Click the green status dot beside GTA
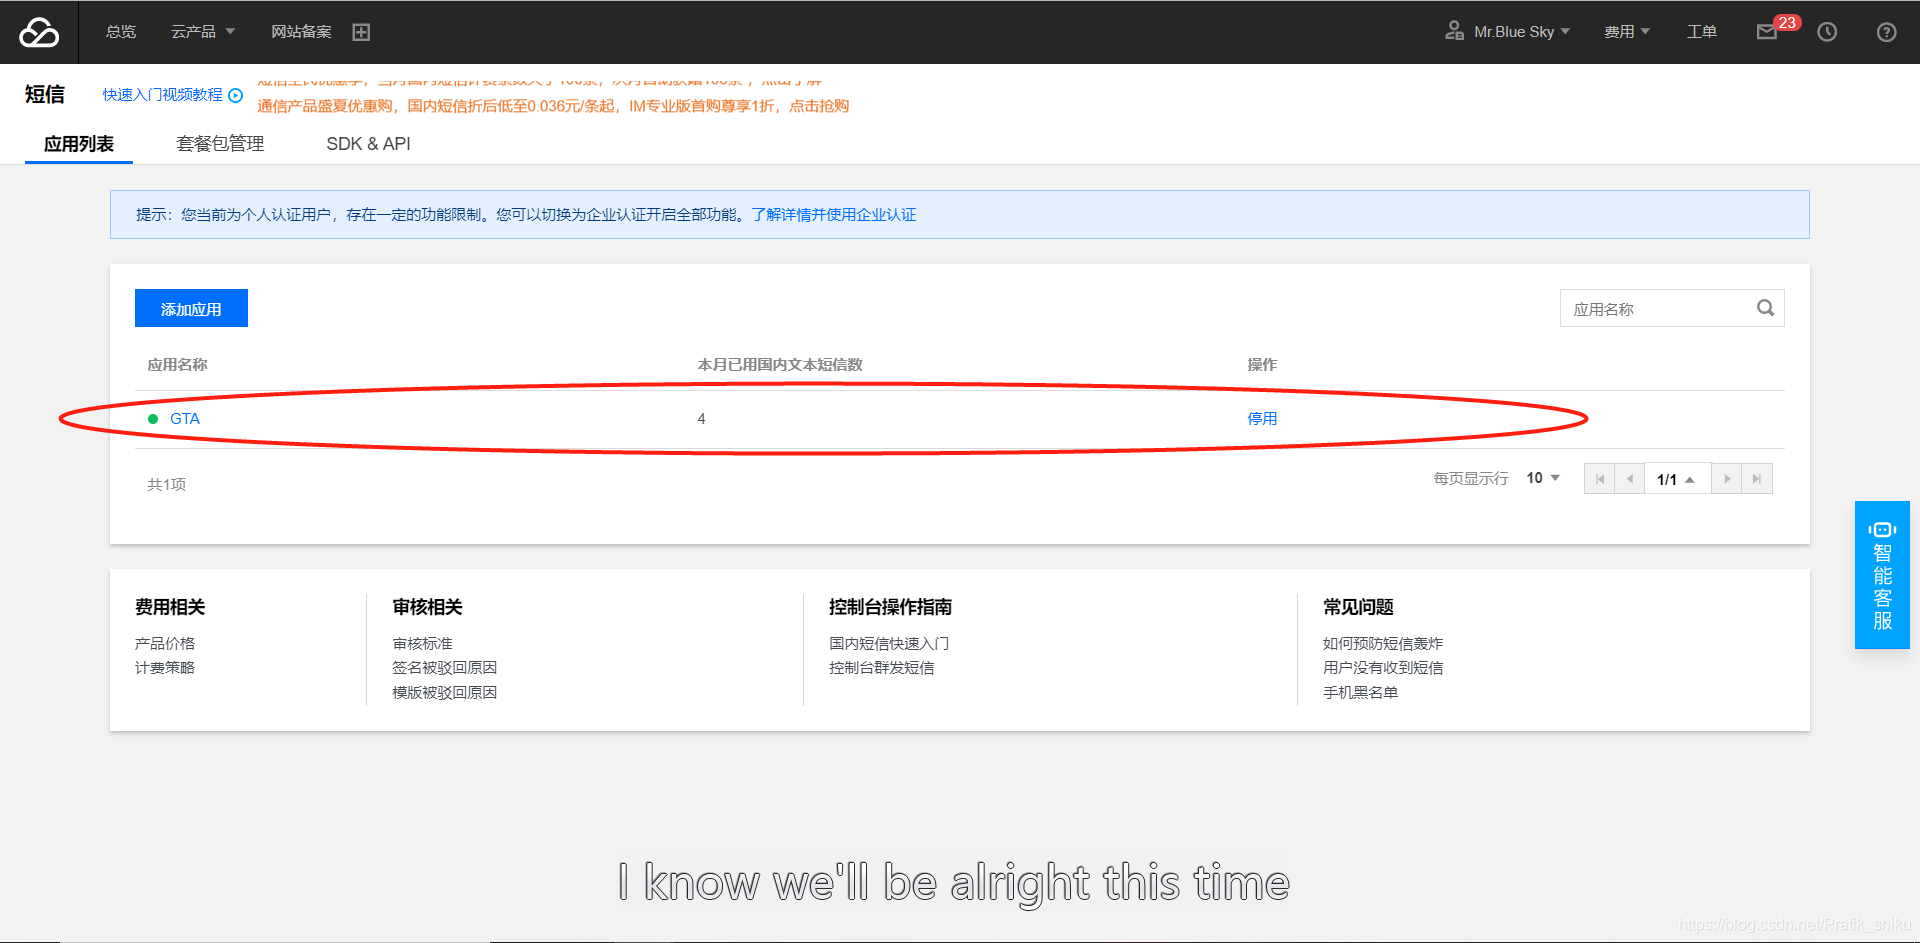This screenshot has width=1920, height=943. click(x=153, y=419)
